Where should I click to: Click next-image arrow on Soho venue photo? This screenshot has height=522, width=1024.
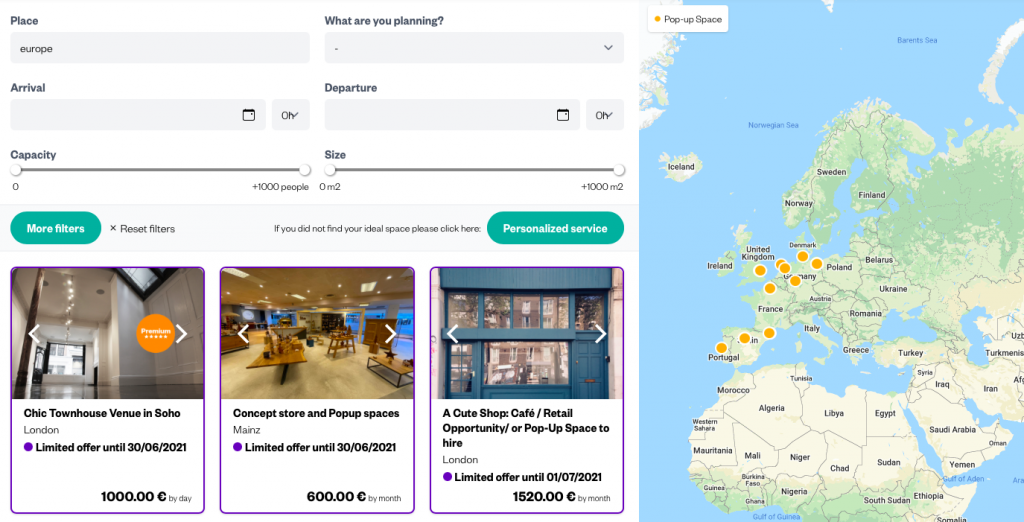[x=182, y=334]
